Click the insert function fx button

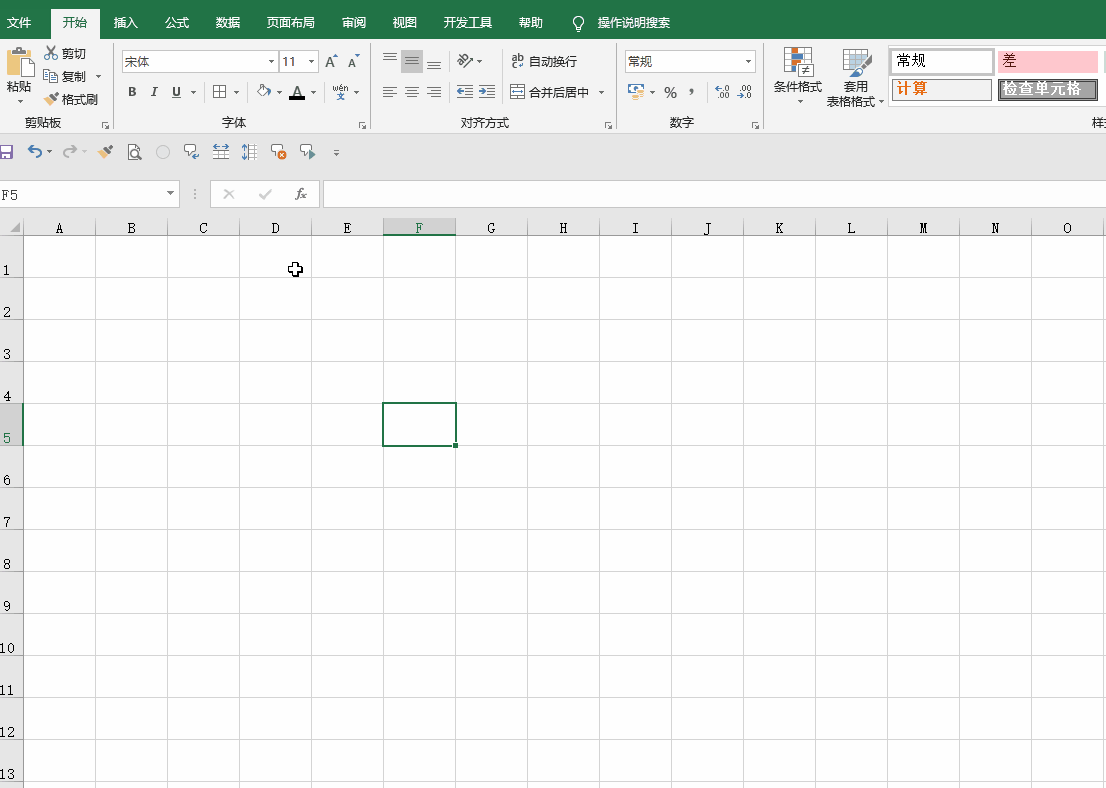[300, 194]
